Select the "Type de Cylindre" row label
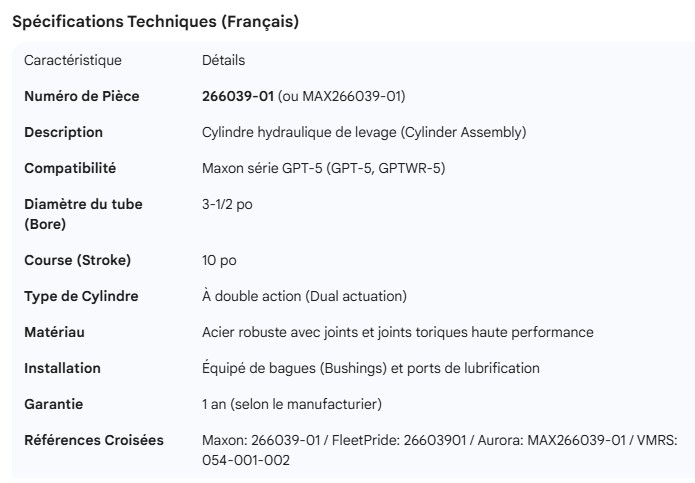695x483 pixels. 81,296
